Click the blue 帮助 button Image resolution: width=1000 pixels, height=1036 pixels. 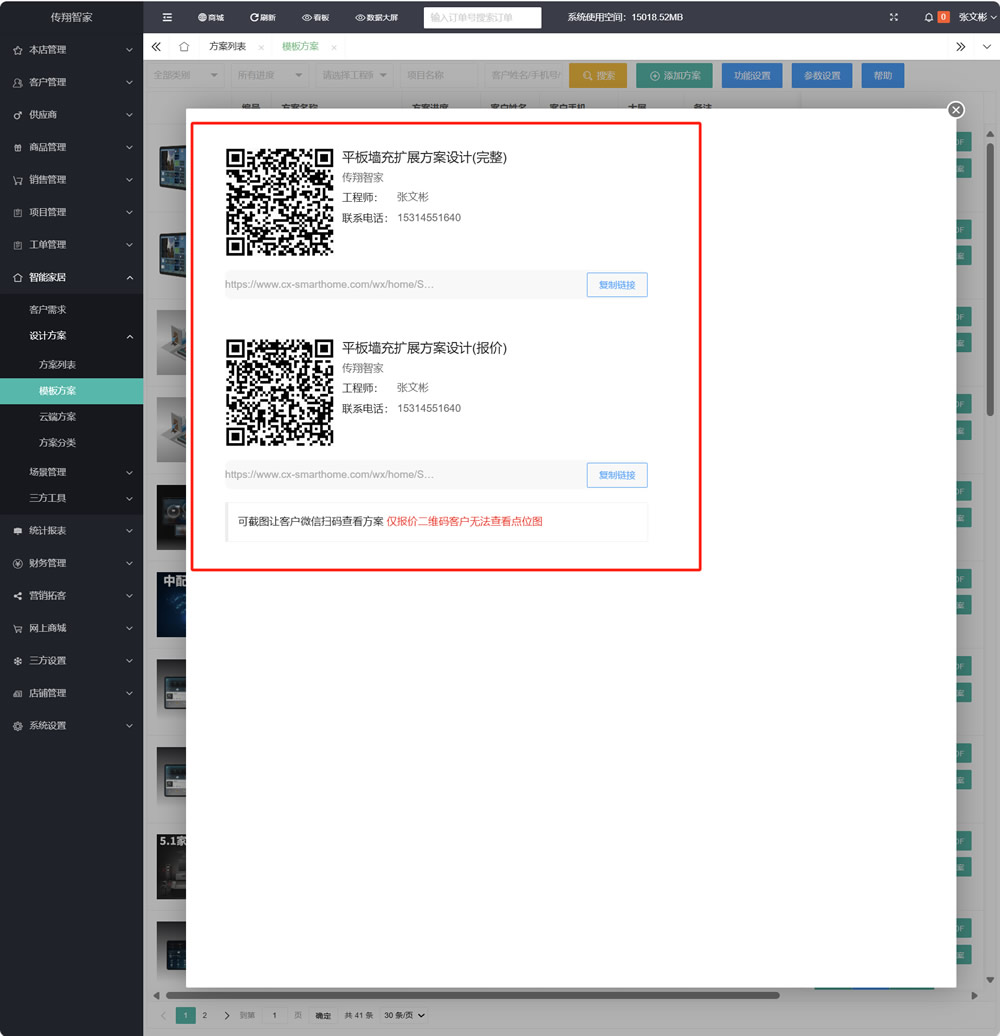pyautogui.click(x=882, y=75)
